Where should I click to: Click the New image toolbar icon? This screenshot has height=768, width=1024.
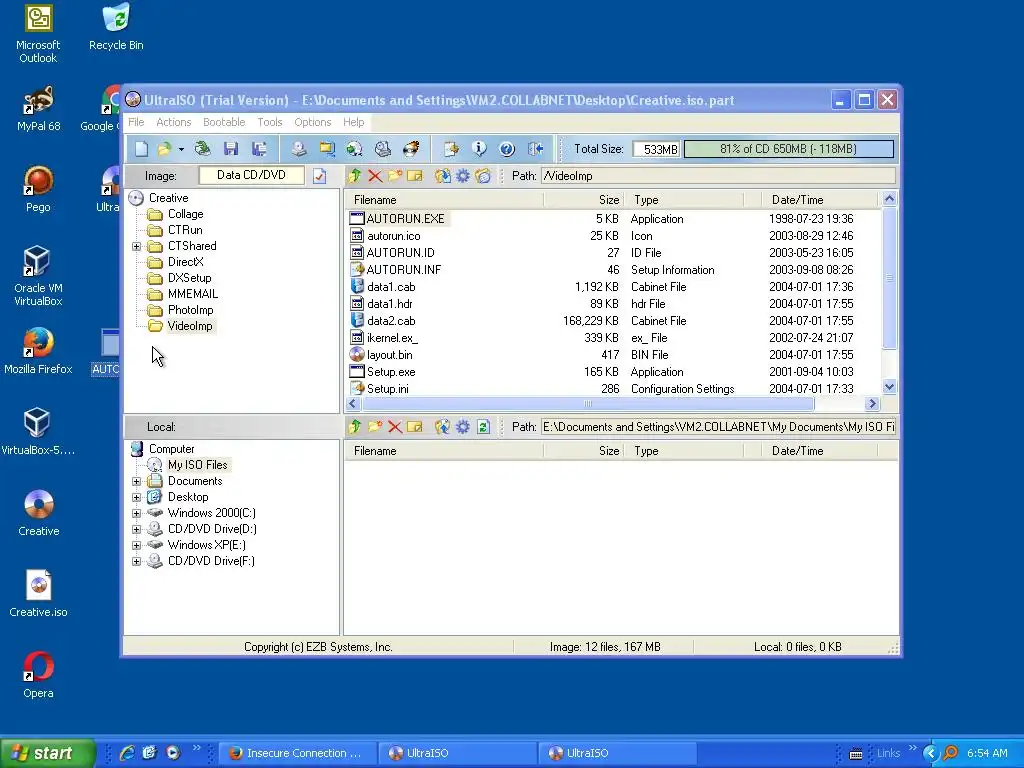click(141, 149)
